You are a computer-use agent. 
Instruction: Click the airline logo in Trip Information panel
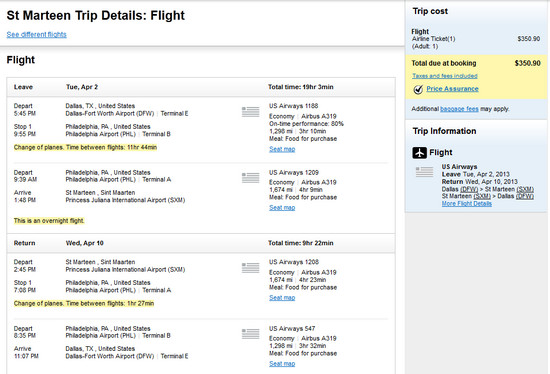(x=424, y=172)
